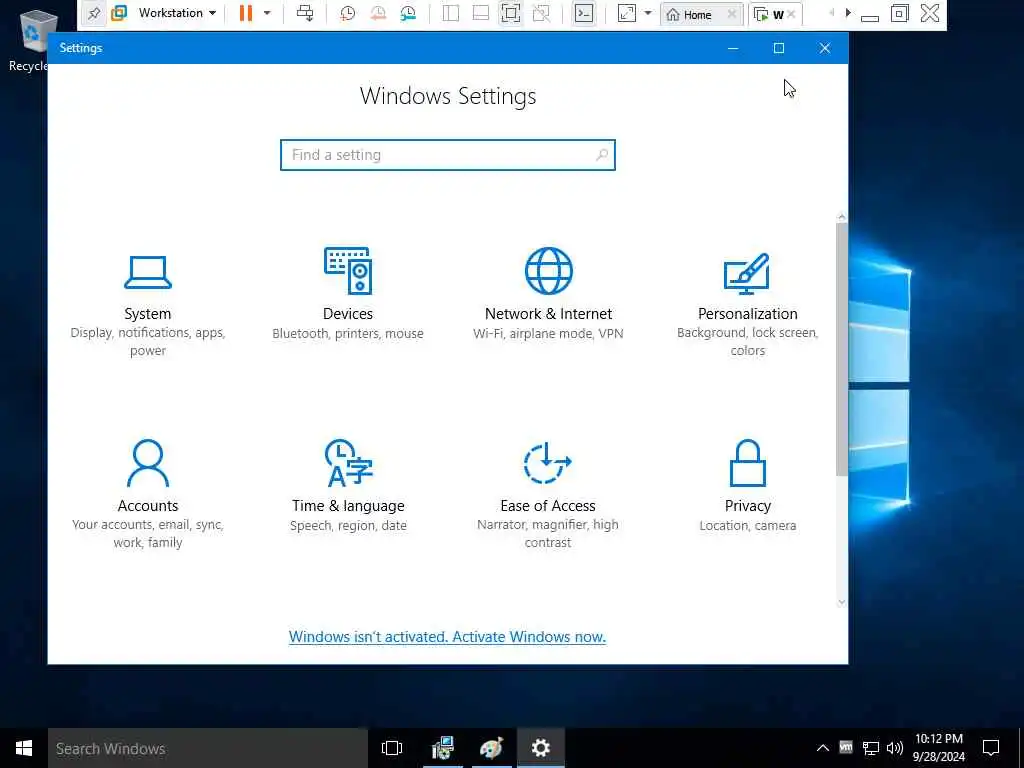Expand the stretch display dropdown arrow
The width and height of the screenshot is (1024, 768).
coord(648,13)
